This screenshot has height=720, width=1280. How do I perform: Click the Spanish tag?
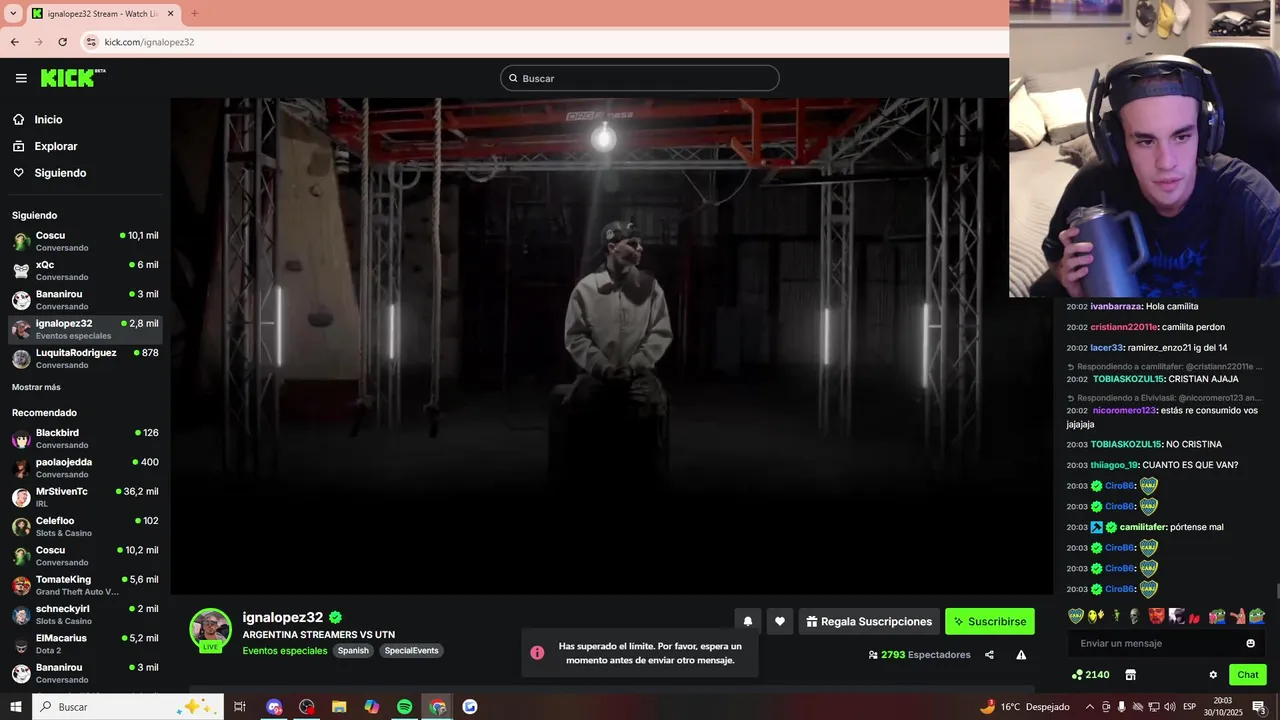(x=353, y=650)
